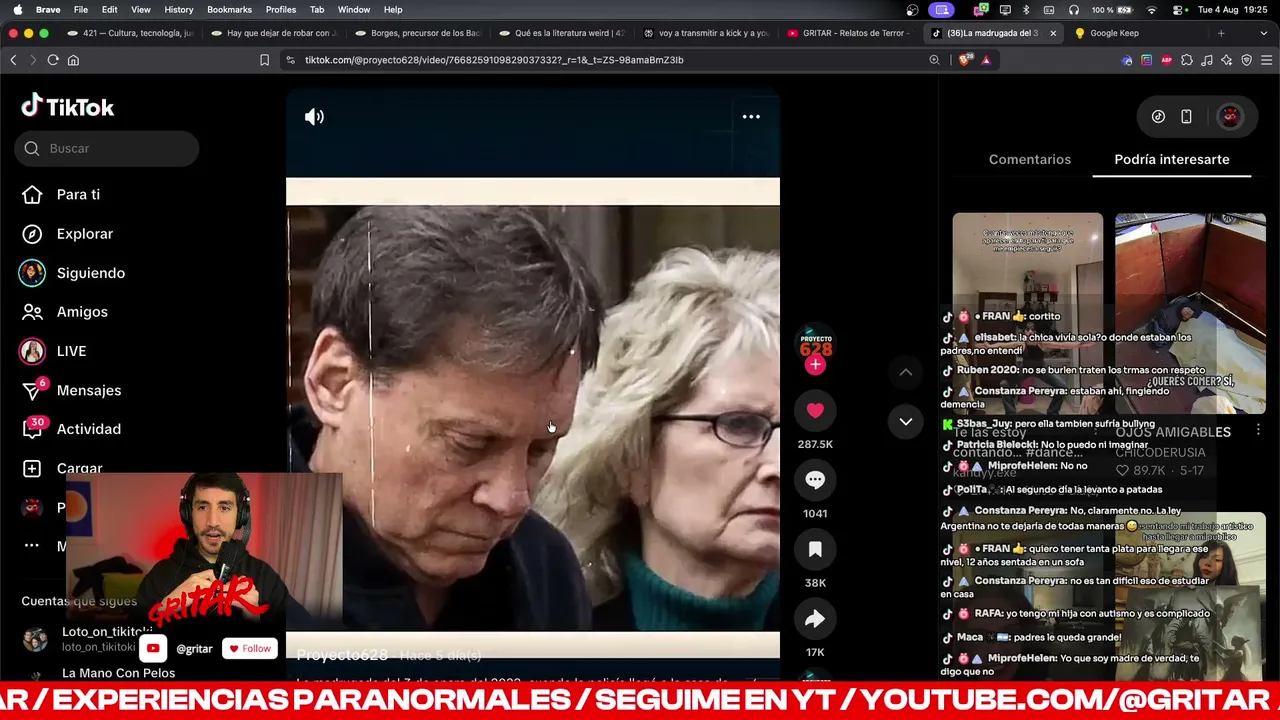Like the video with the heart icon
Viewport: 1280px width, 720px height.
point(815,410)
